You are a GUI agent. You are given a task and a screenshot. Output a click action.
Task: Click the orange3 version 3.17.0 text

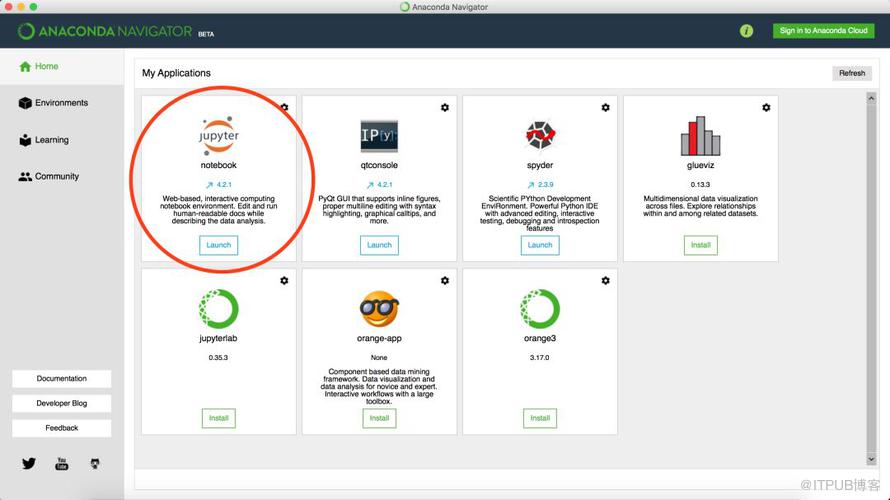coord(540,358)
